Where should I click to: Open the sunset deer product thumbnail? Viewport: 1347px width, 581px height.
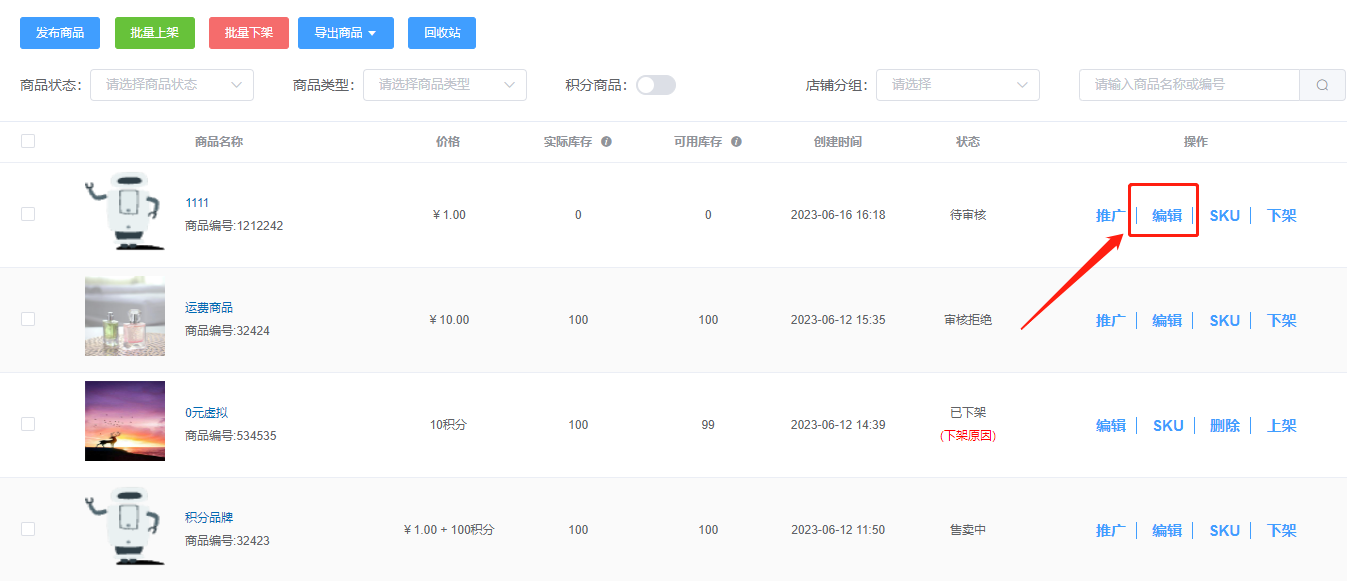(125, 421)
